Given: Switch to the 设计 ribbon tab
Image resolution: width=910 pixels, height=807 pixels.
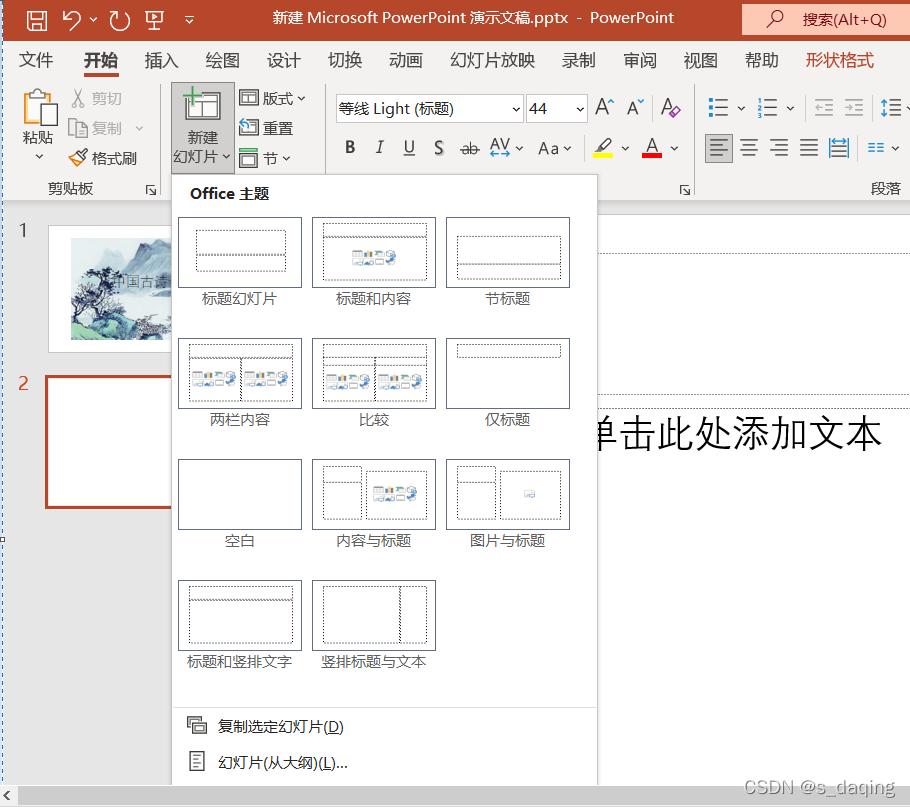Looking at the screenshot, I should click(x=283, y=60).
